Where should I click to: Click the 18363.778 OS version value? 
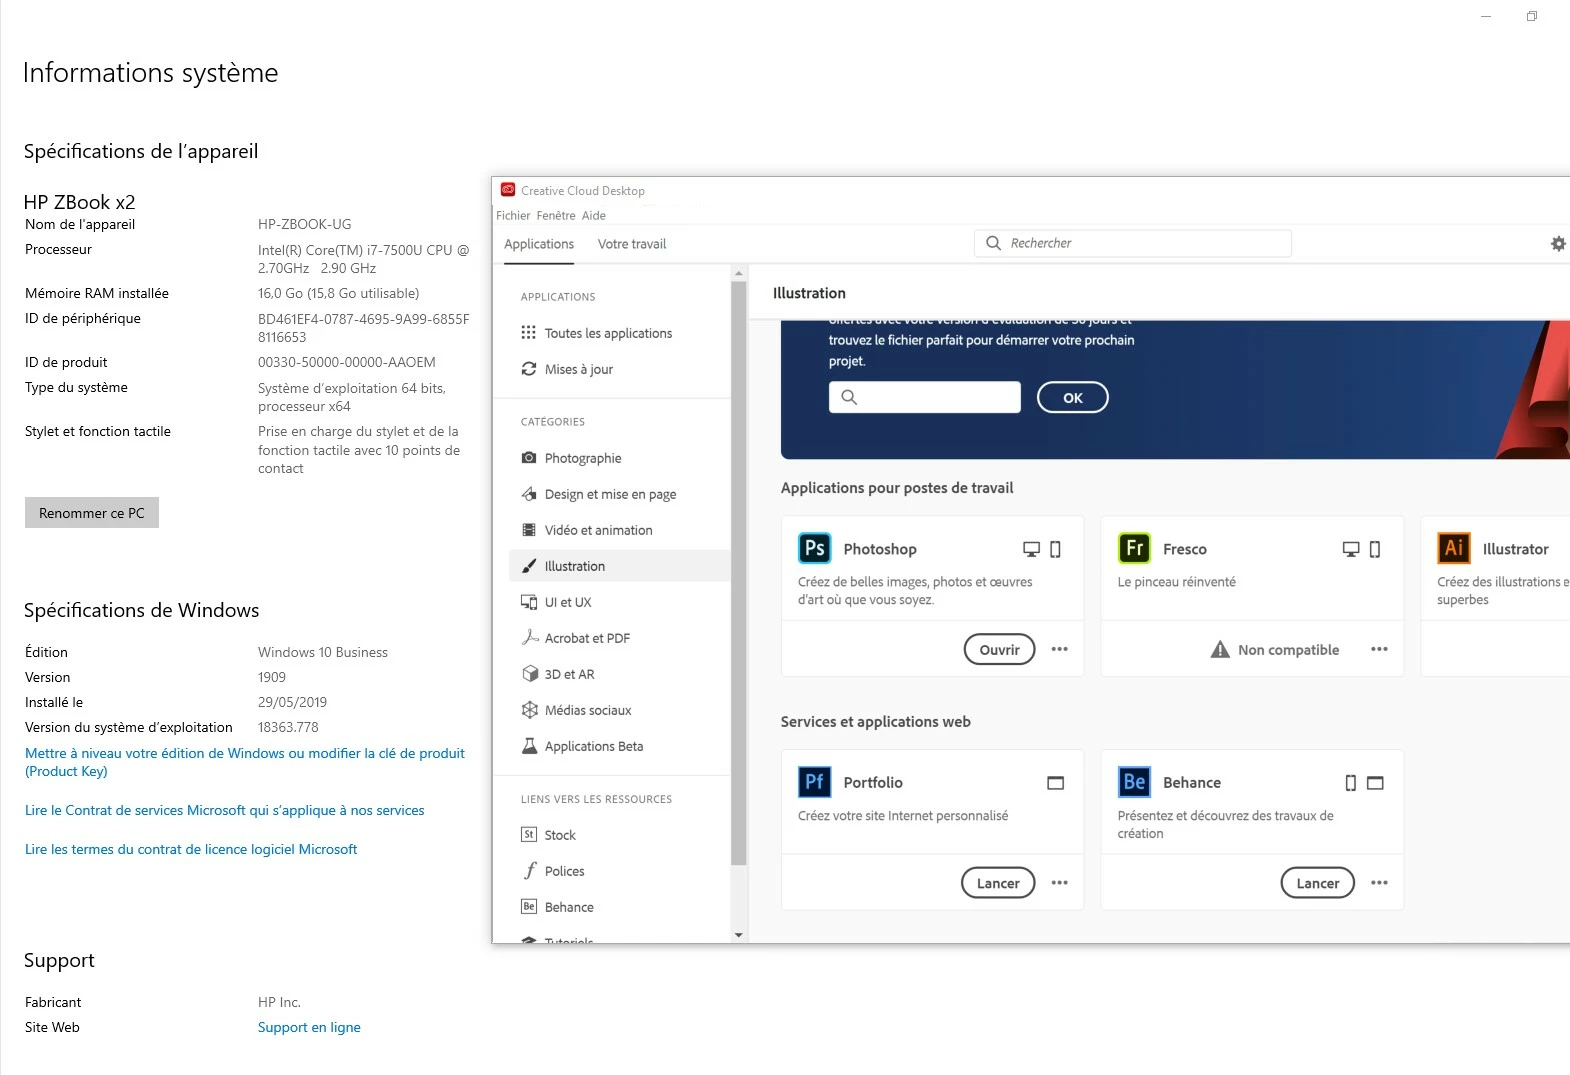pos(288,727)
